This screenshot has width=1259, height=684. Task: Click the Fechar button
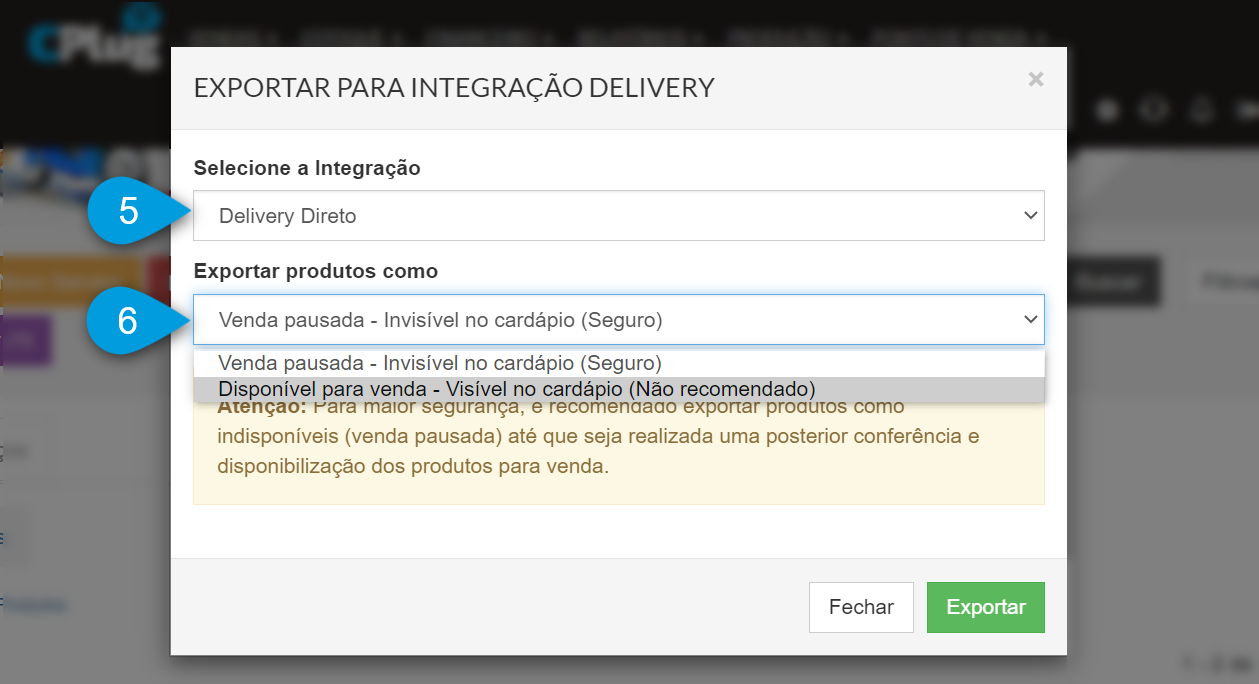click(x=861, y=607)
